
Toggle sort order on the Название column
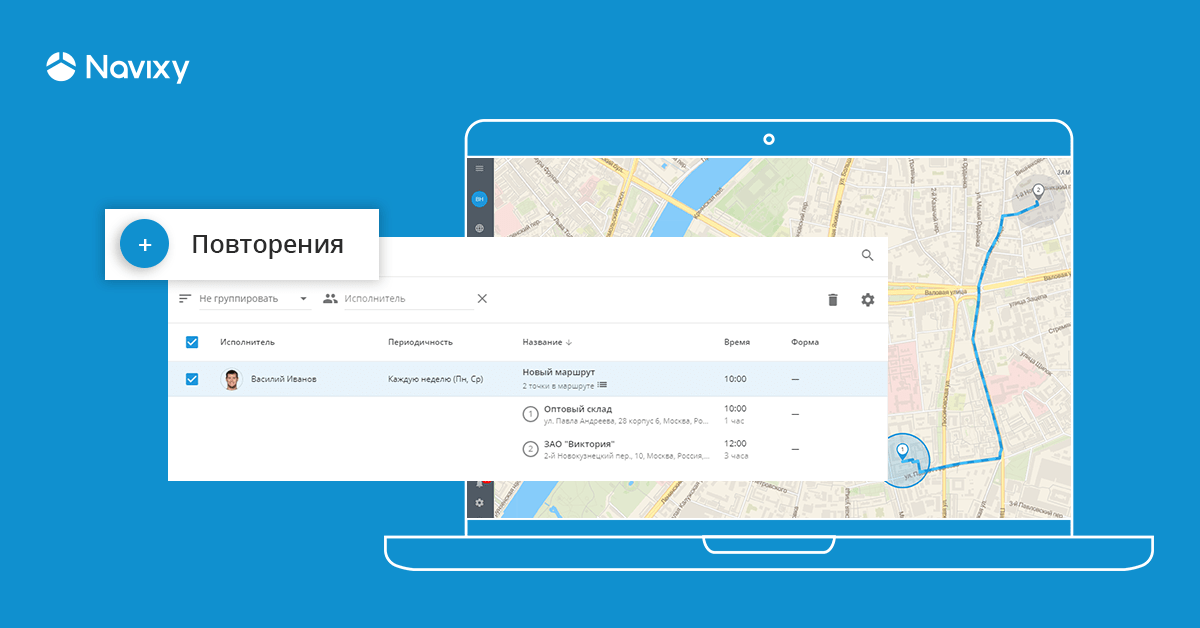pos(570,342)
